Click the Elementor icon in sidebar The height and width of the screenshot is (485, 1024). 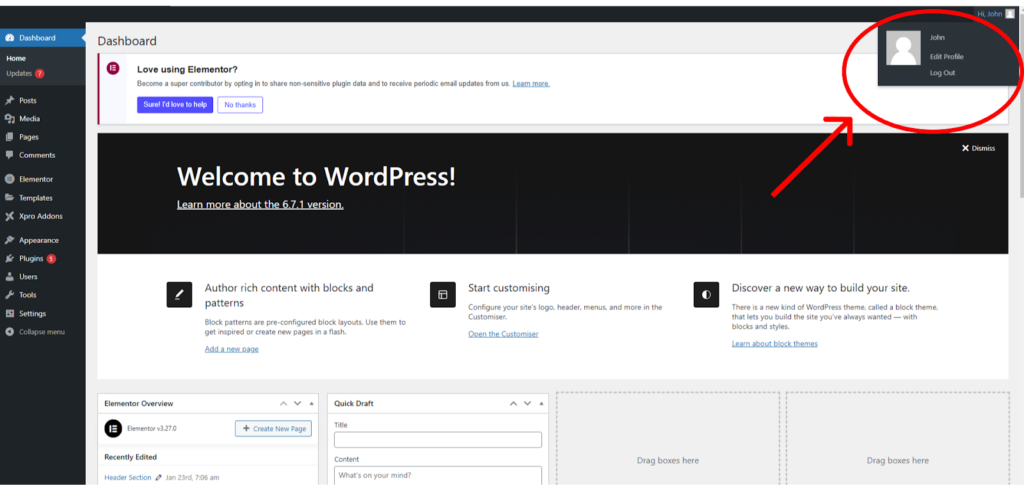(9, 180)
